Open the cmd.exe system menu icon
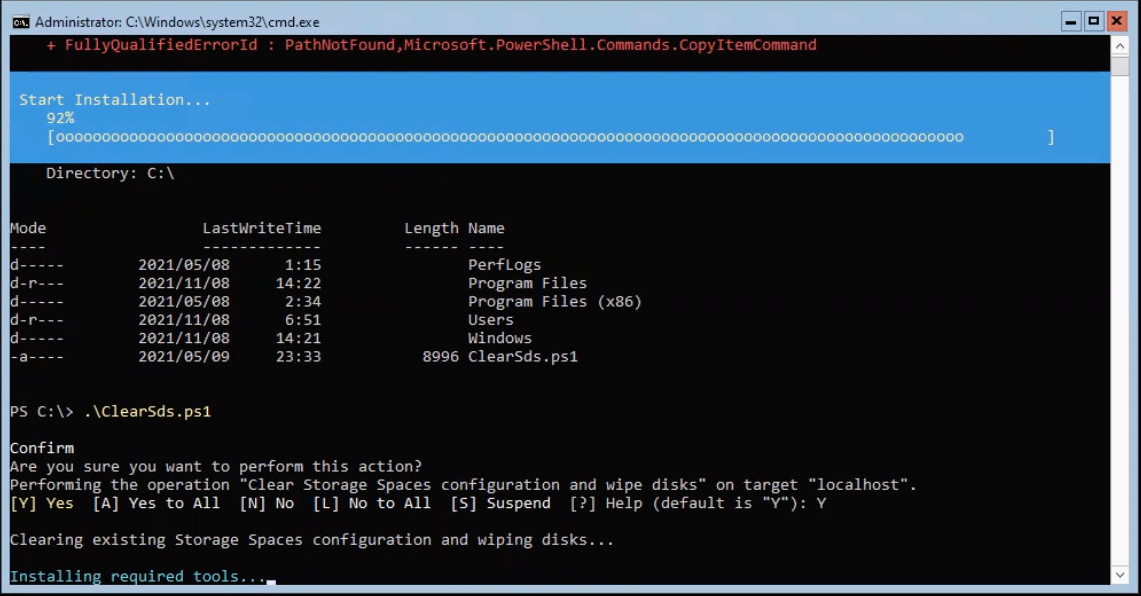1141x596 pixels. 20,22
